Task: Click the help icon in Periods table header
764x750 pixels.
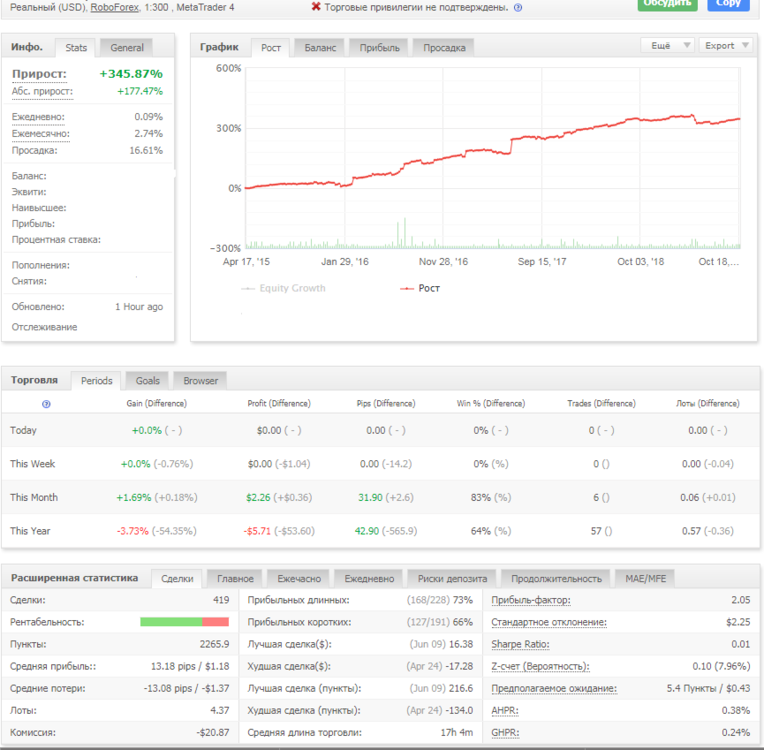Action: pos(46,404)
